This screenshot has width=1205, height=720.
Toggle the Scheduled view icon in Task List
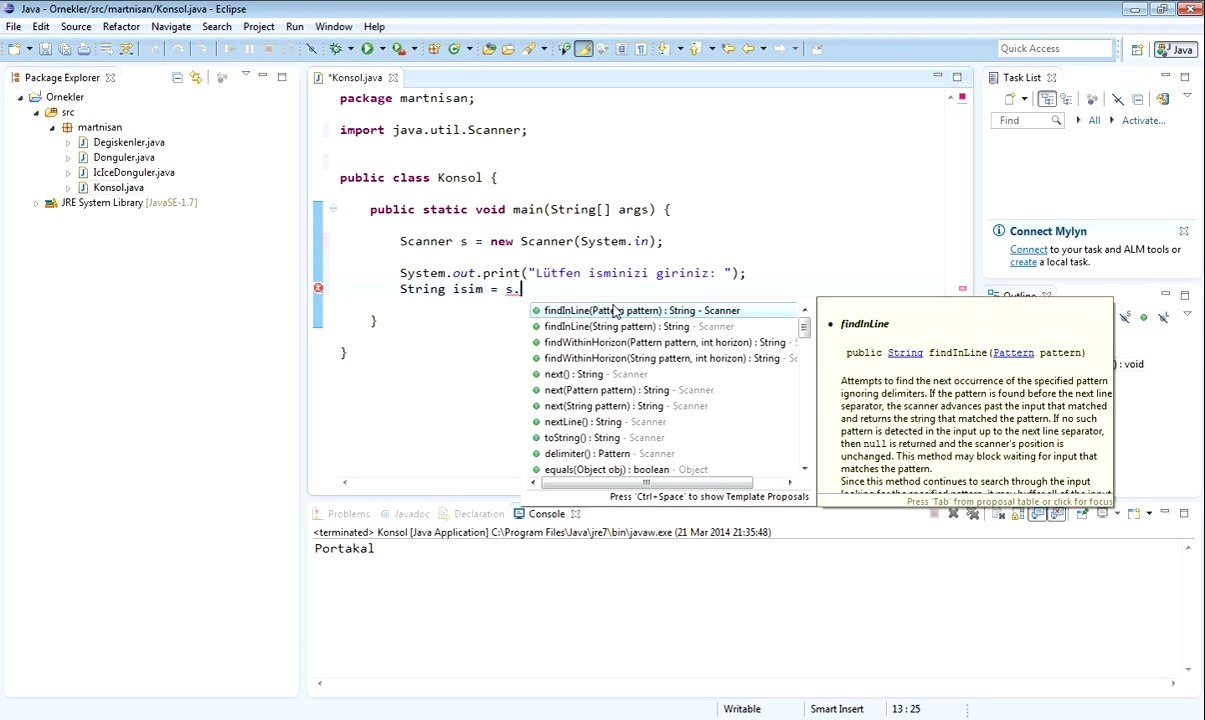[x=1066, y=98]
